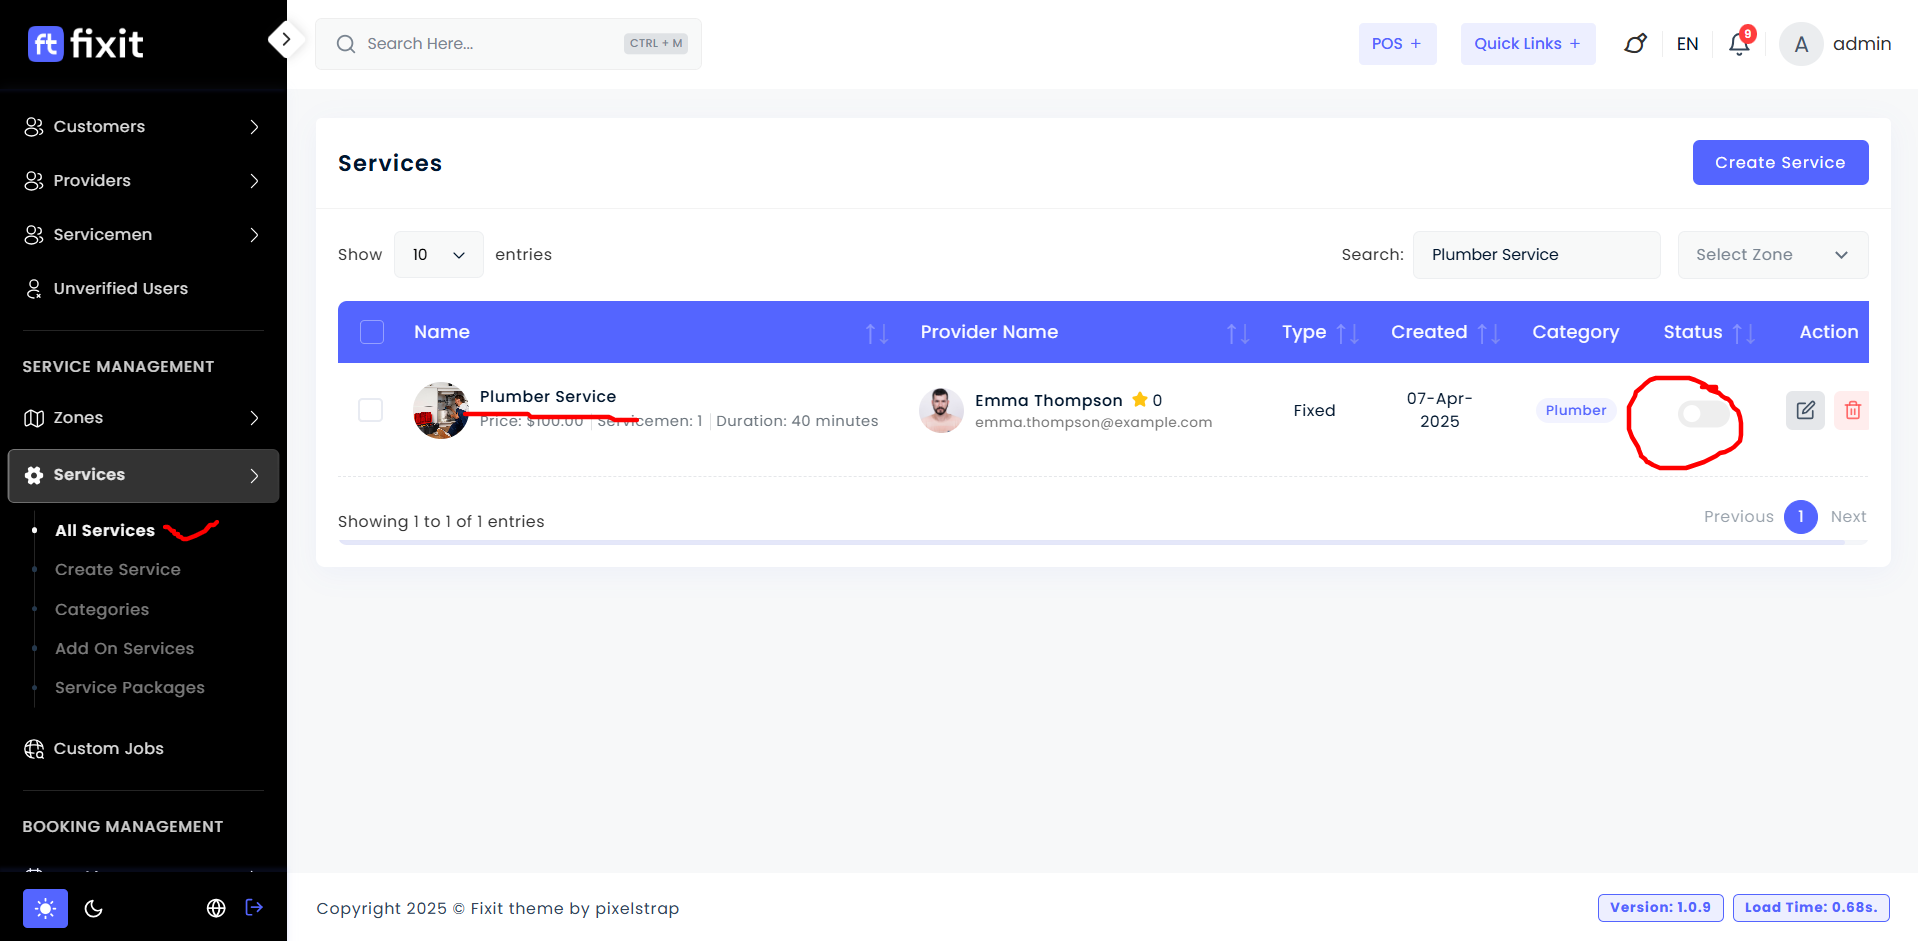Click the globe icon in sidebar footer

(x=216, y=908)
